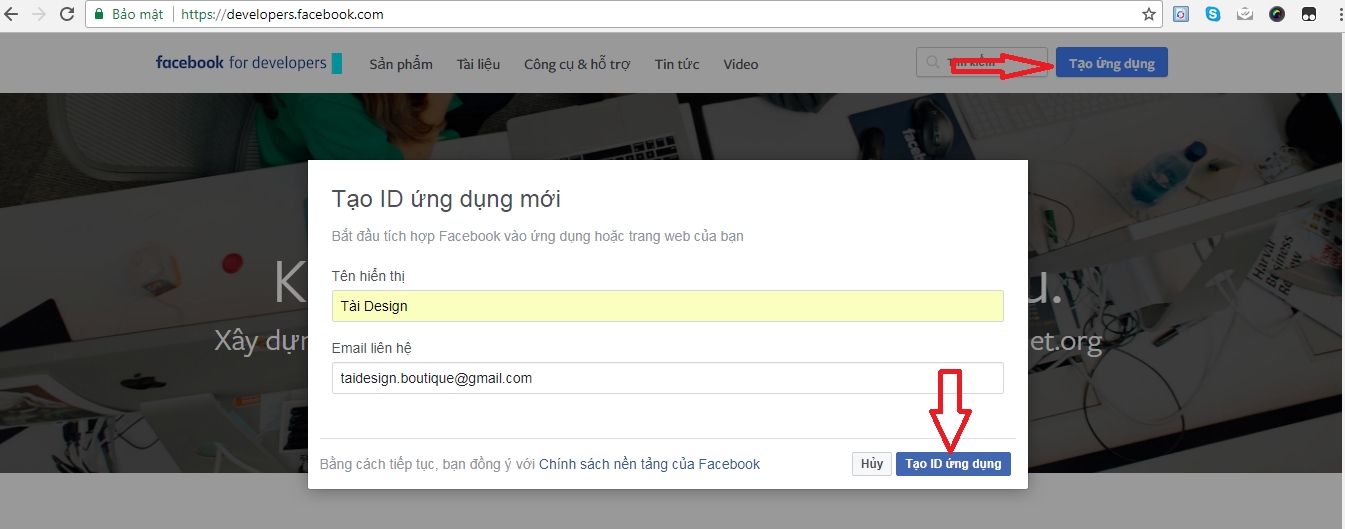1345x529 pixels.
Task: Open Công cụ & hỗ trợ menu
Action: 577,64
